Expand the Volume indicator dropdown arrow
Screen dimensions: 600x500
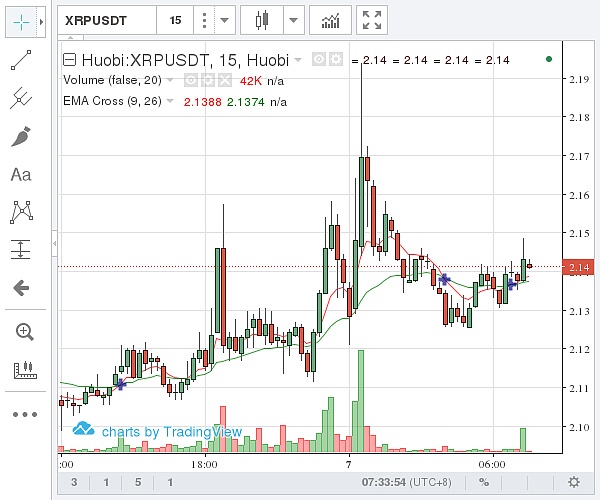170,80
